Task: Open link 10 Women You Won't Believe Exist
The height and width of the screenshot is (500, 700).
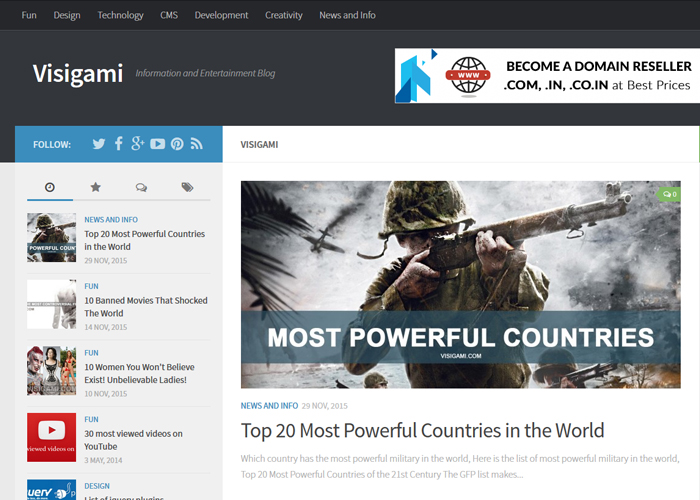Action: pyautogui.click(x=139, y=373)
